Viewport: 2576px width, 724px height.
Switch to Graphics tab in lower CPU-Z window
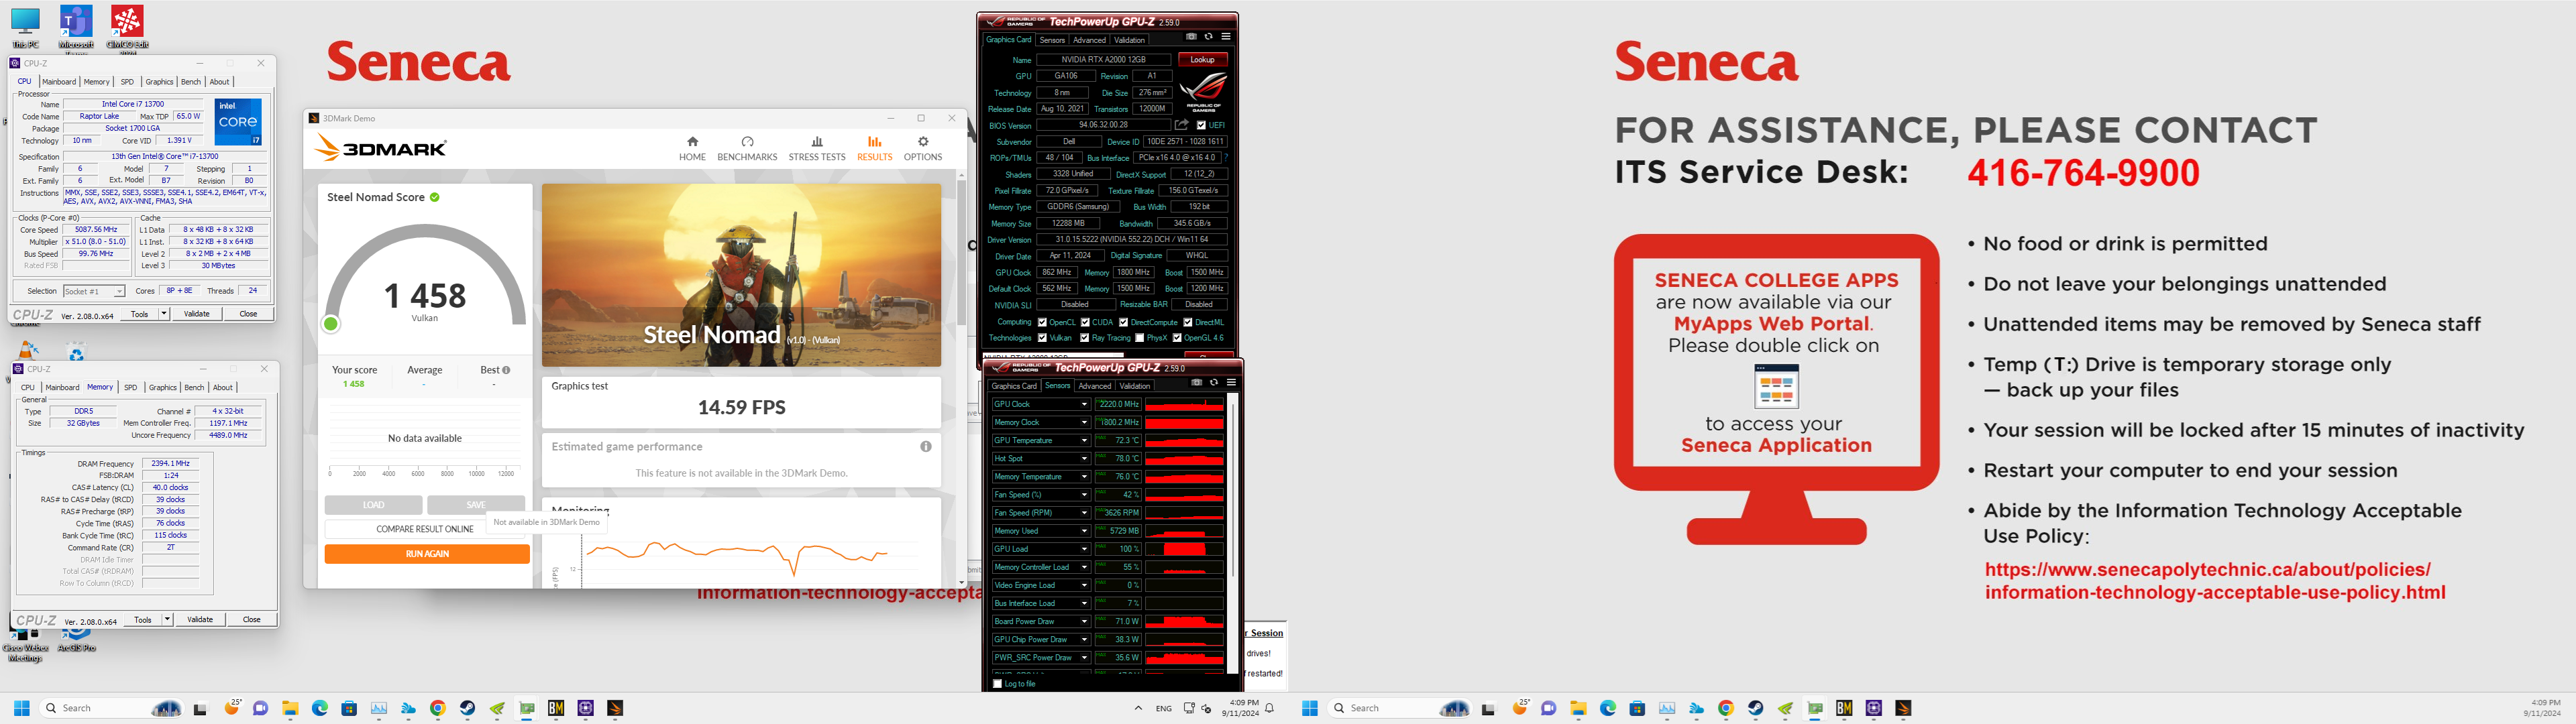click(x=162, y=388)
